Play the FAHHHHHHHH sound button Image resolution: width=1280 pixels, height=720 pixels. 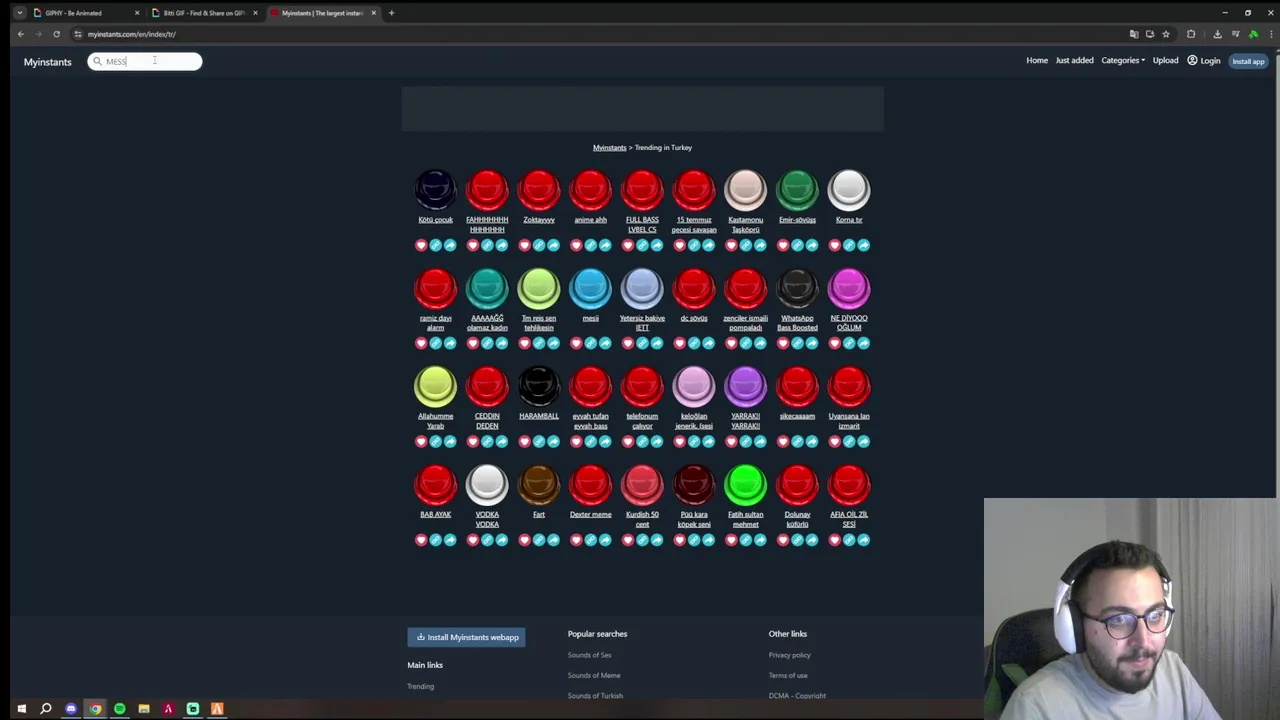click(487, 190)
